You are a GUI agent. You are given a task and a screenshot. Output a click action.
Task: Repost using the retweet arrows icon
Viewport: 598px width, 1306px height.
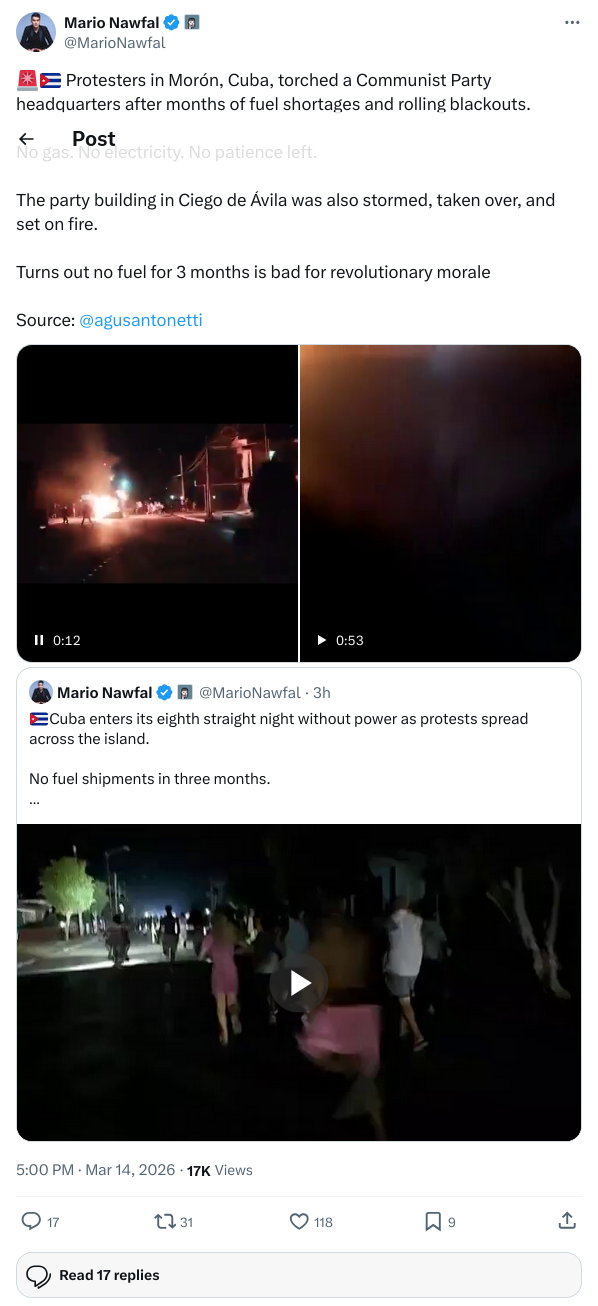[x=164, y=1221]
